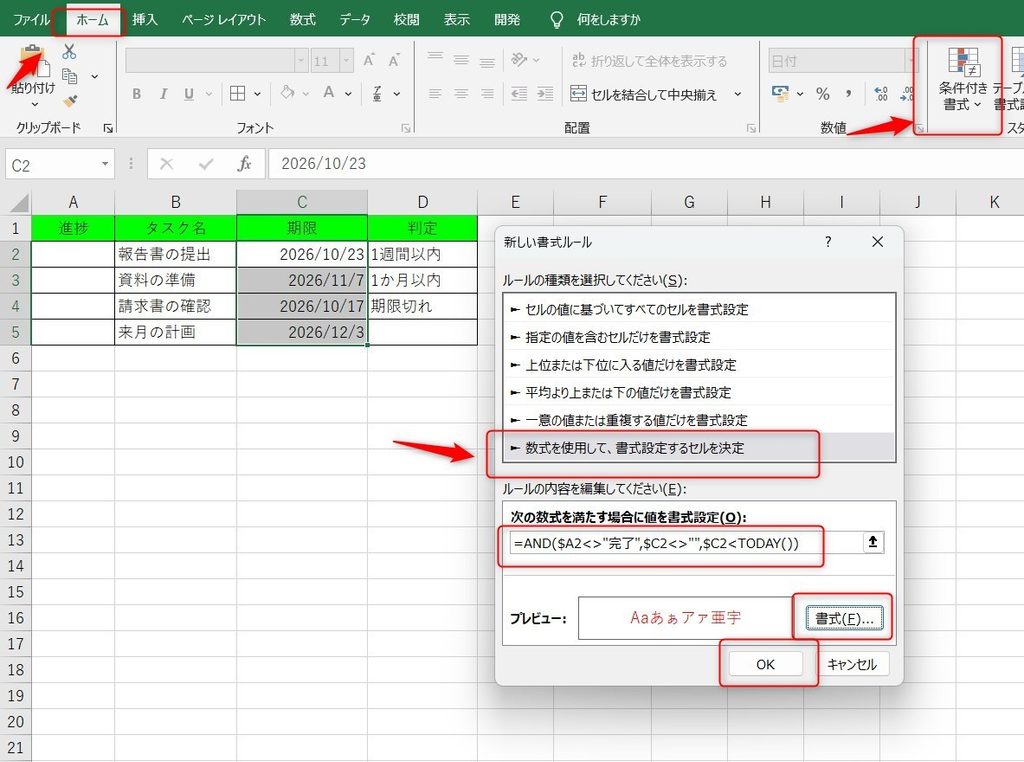Viewport: 1024px width, 762px height.
Task: Click Merge and Center button
Action: pos(643,94)
